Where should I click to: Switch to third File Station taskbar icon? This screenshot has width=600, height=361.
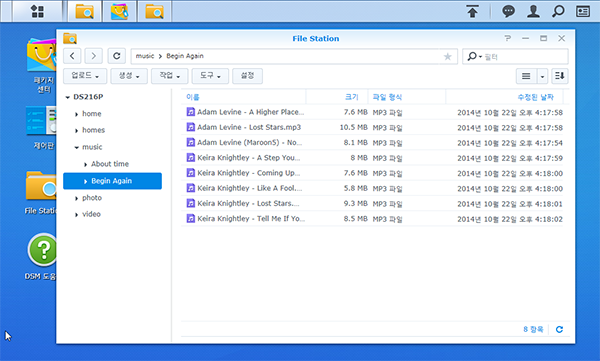point(155,11)
